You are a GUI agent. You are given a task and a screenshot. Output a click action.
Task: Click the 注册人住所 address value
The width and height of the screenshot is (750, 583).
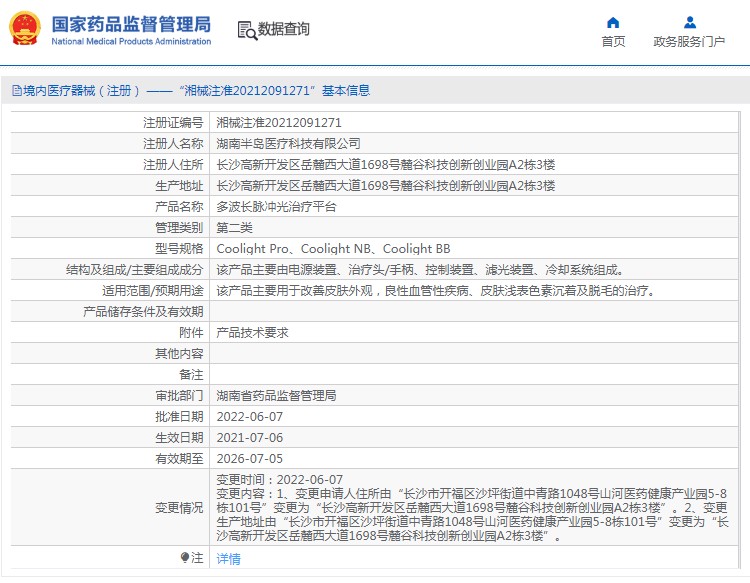(x=386, y=165)
